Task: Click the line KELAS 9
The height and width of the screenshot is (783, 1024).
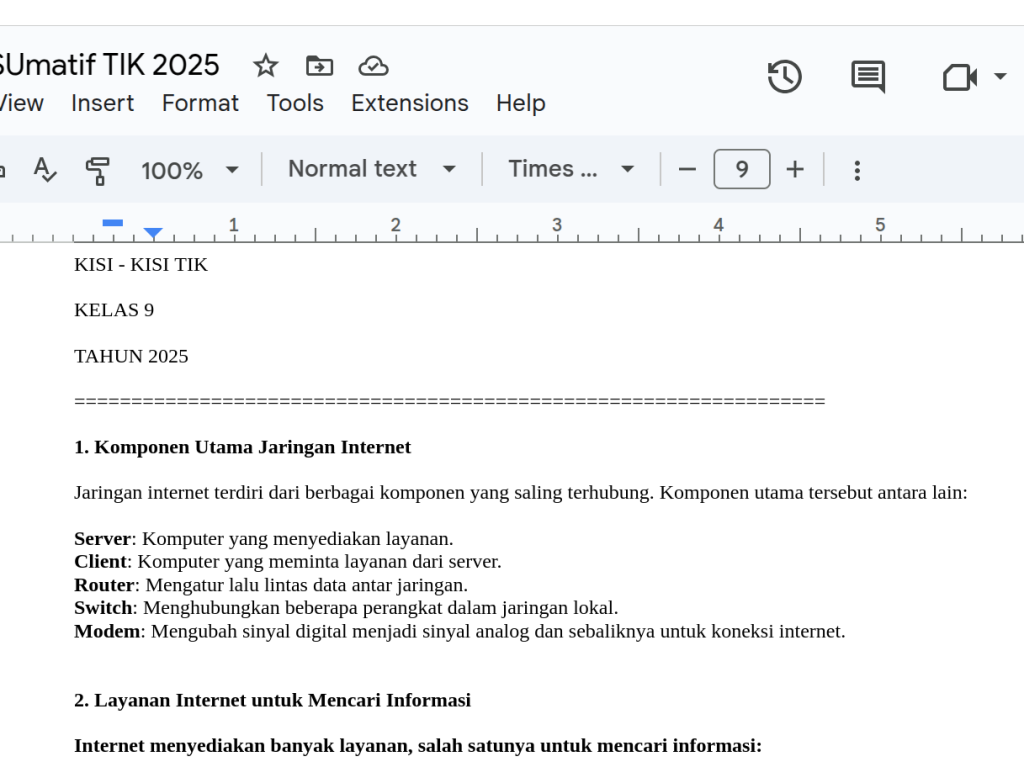Action: coord(114,310)
